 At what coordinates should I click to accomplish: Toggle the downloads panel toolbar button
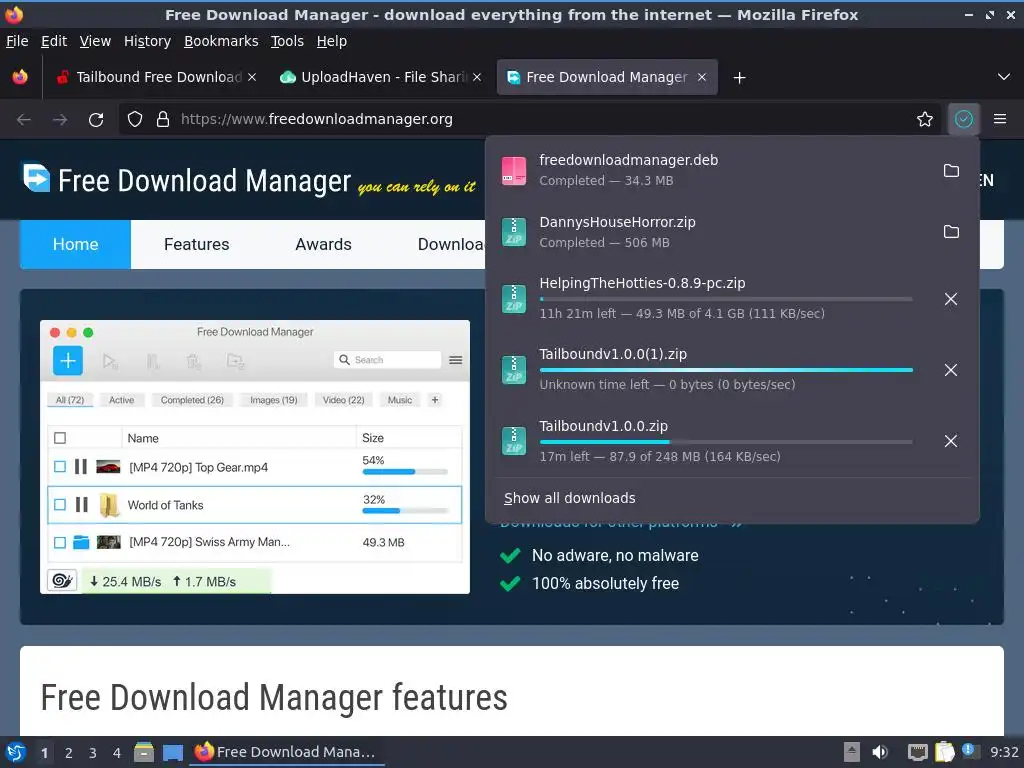[x=964, y=119]
